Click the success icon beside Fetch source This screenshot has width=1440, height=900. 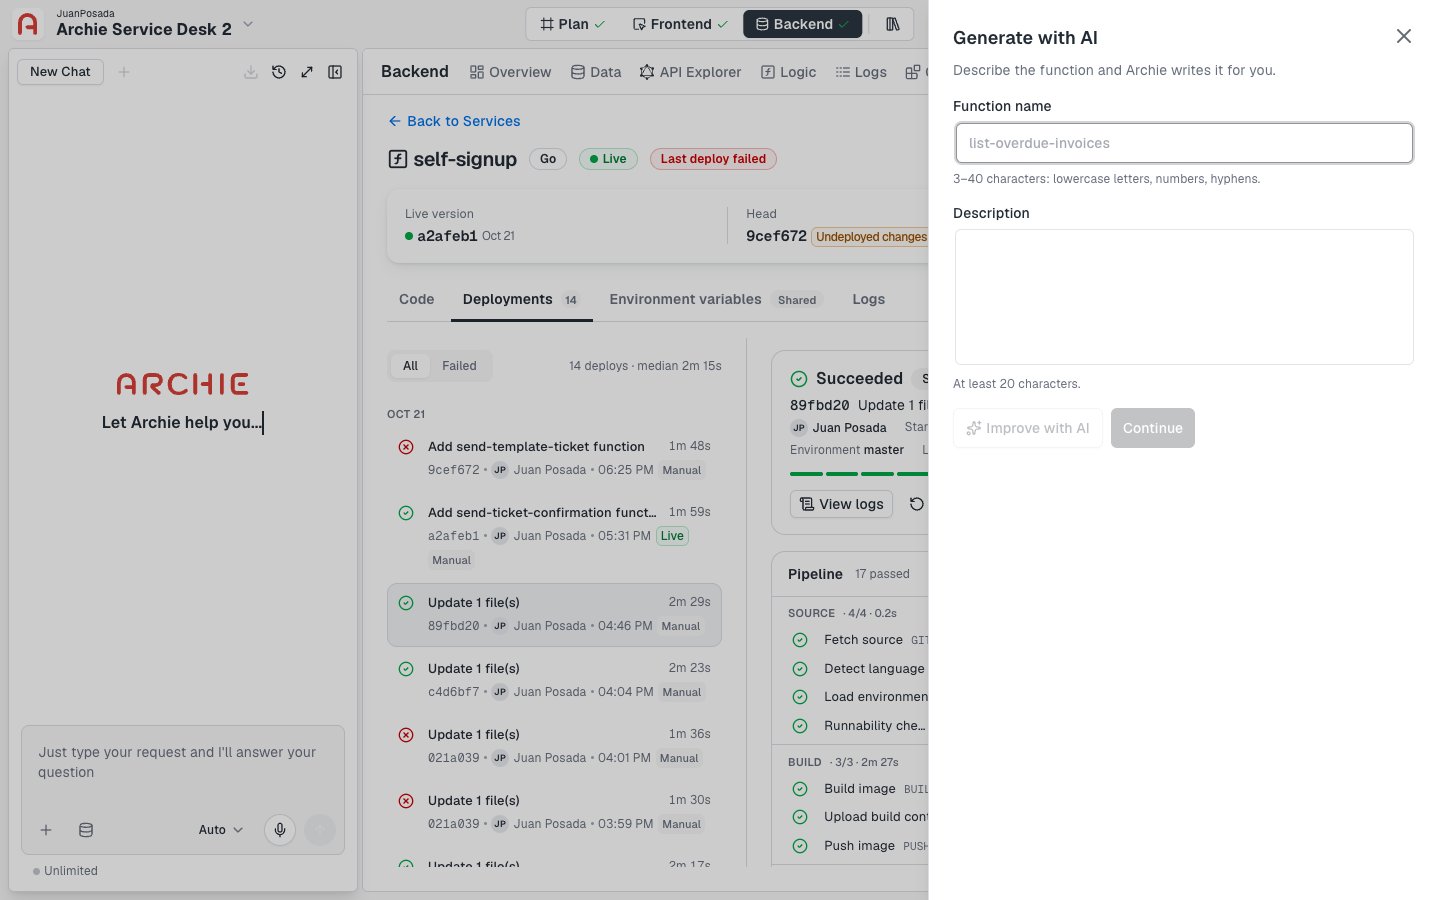800,640
